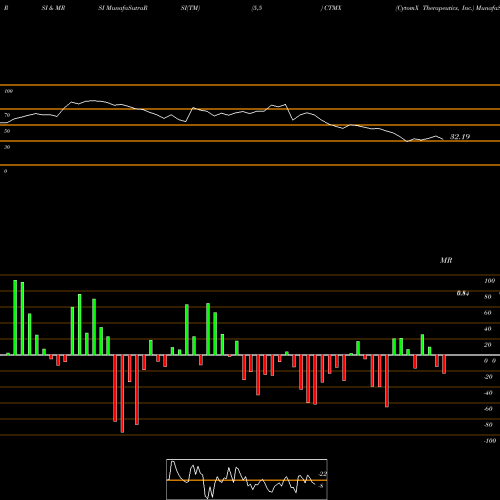The width and height of the screenshot is (500, 500).
Task: Click the 'SI(TM)' header label
Action: 190,8
